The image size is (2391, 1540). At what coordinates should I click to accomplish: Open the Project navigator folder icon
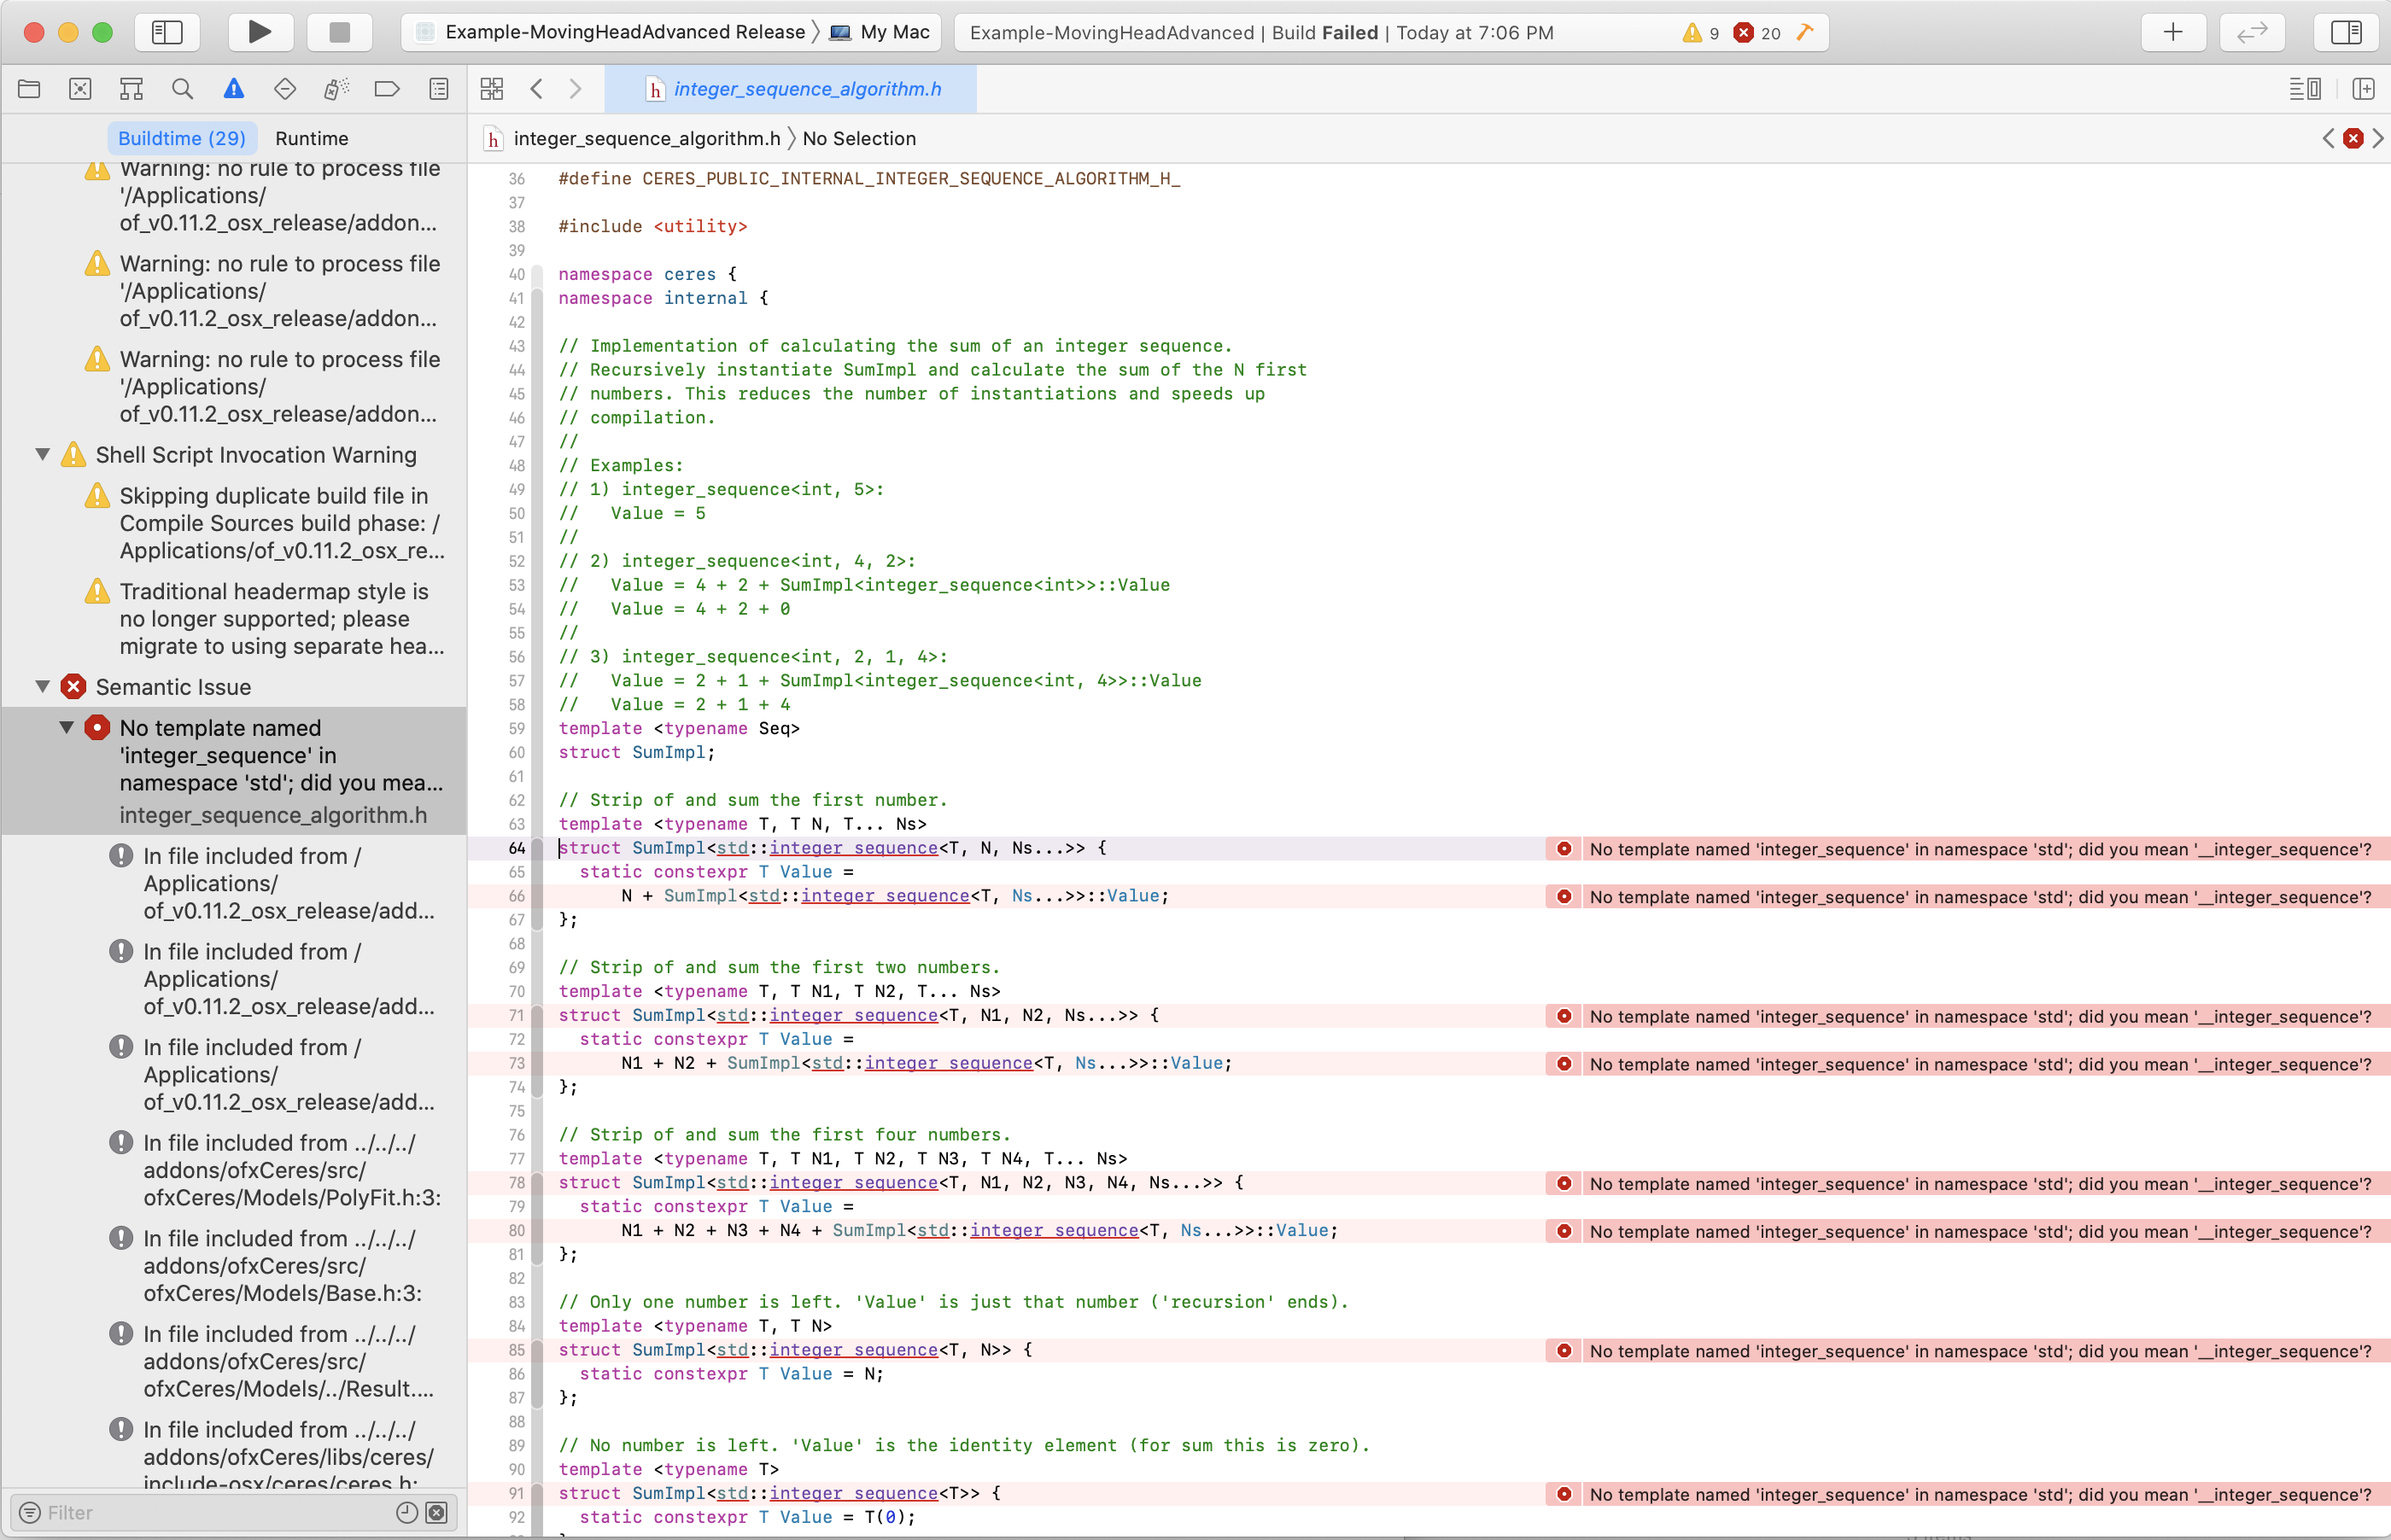(29, 88)
